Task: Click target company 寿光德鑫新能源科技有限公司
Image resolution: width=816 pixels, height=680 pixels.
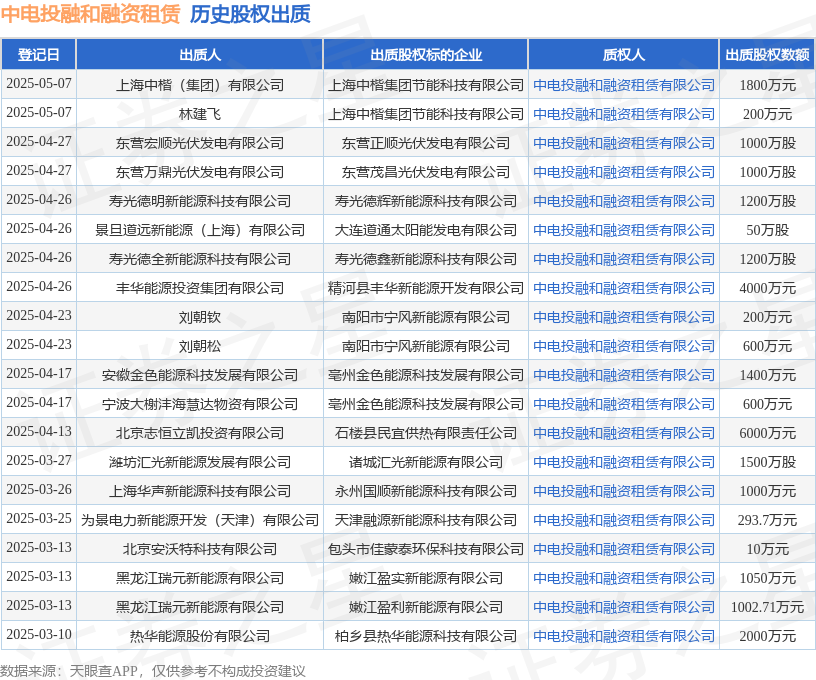Action: pyautogui.click(x=426, y=259)
